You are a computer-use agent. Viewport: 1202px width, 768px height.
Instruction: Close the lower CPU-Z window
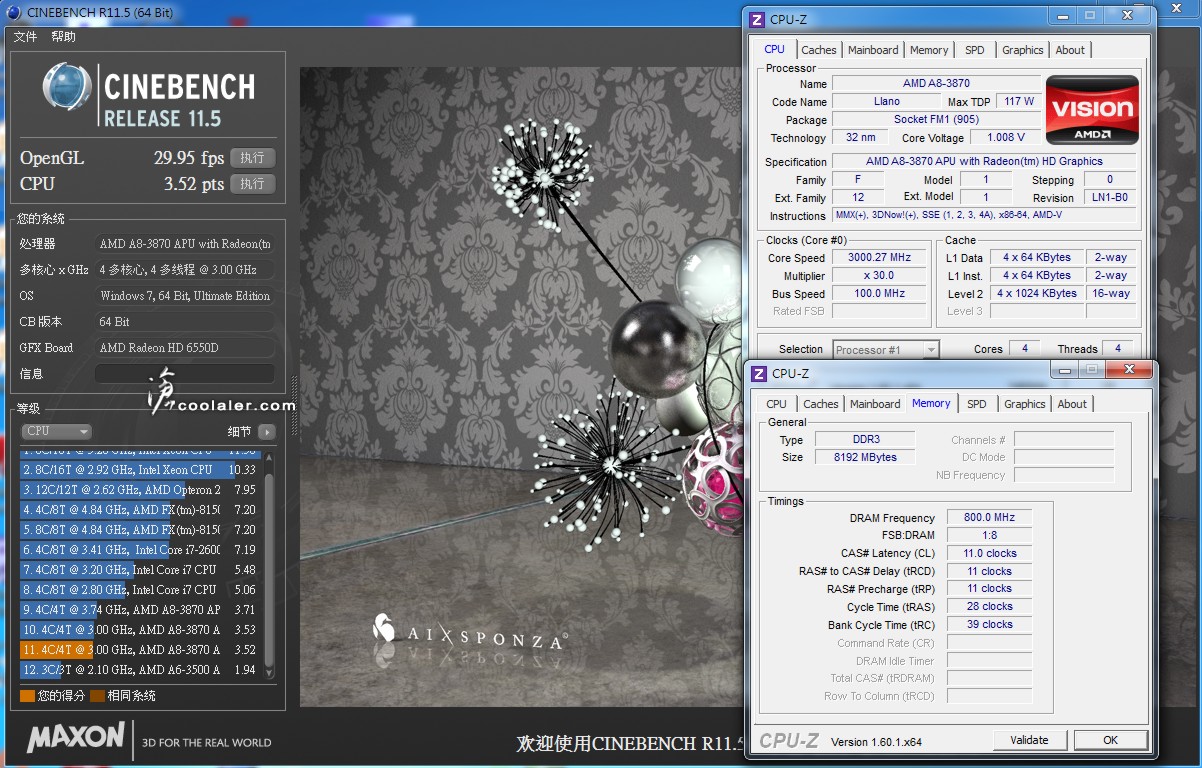click(1129, 369)
